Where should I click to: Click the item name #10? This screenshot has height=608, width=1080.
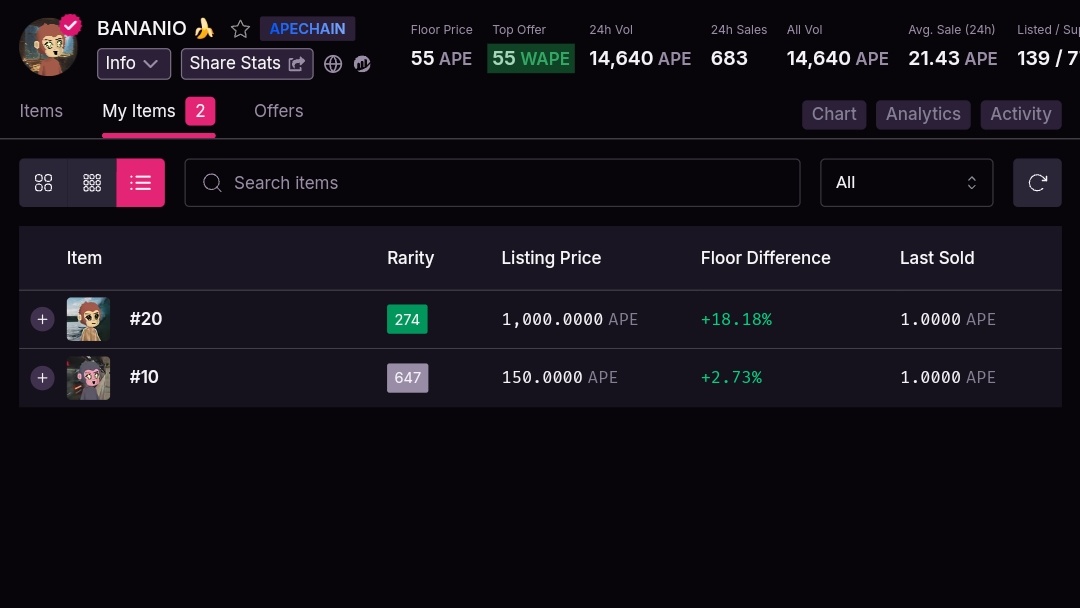(144, 377)
